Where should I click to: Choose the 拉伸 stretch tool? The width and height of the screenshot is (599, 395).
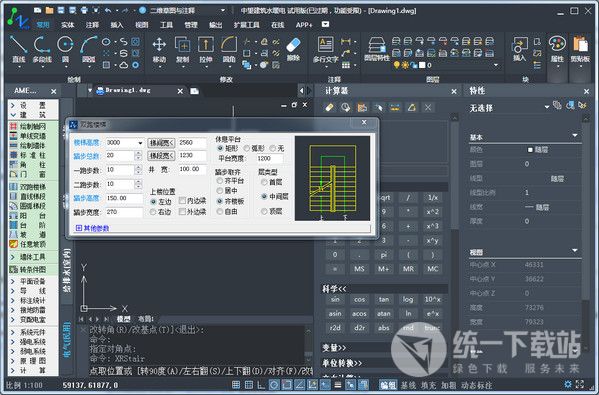[x=206, y=49]
